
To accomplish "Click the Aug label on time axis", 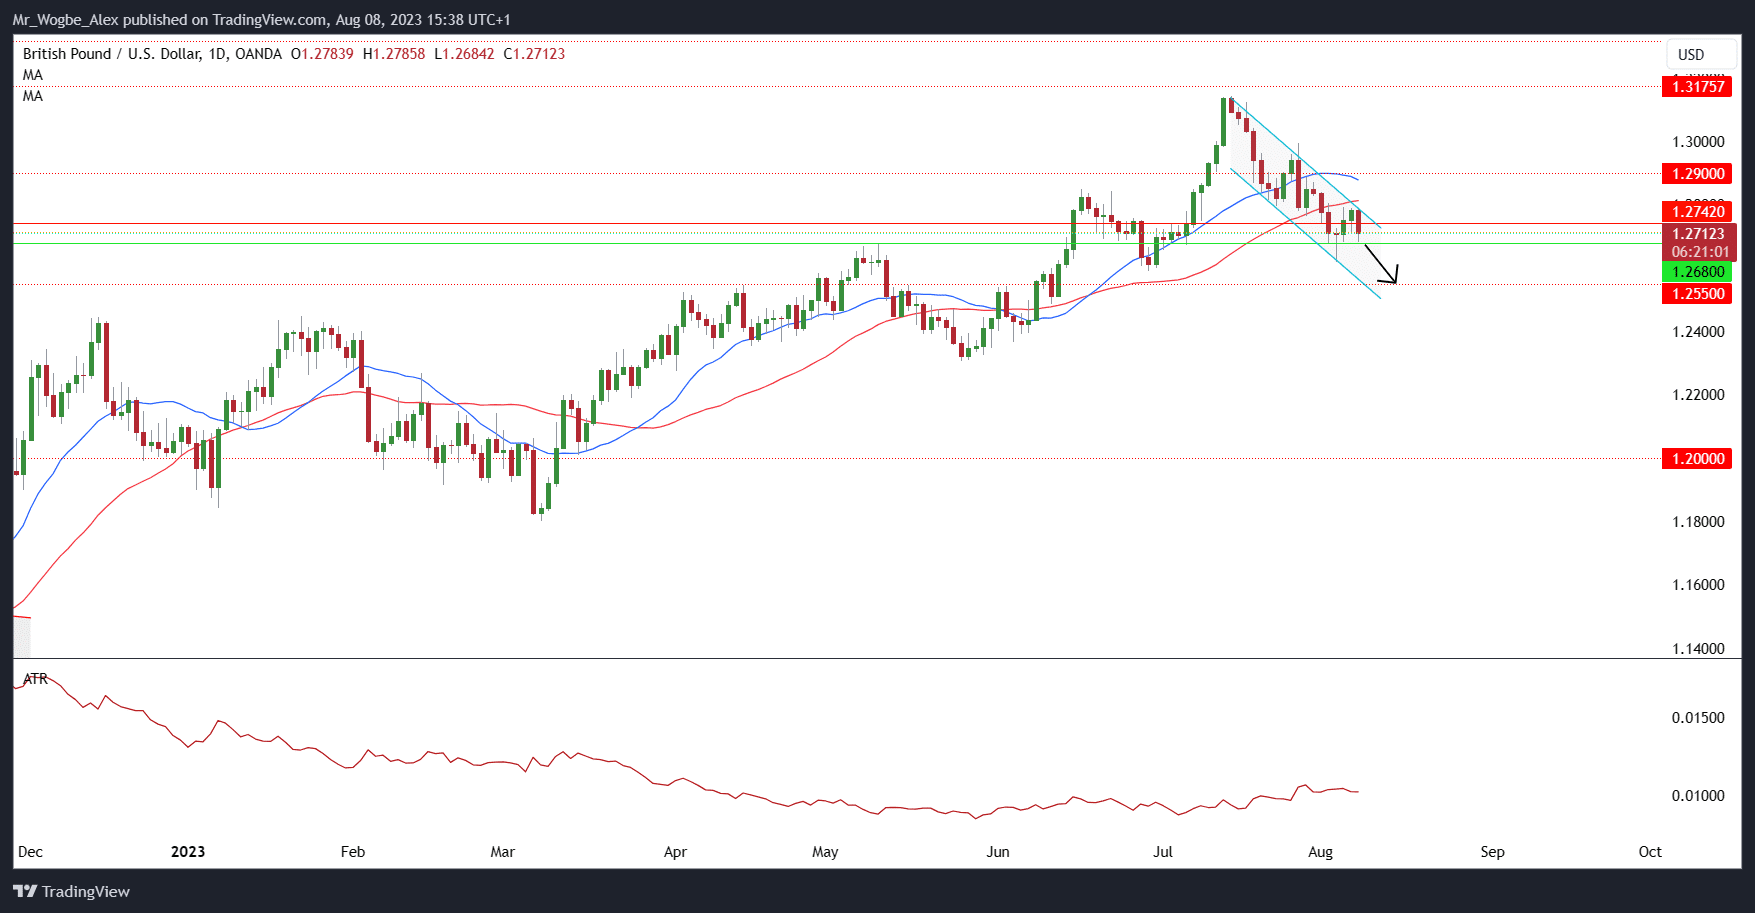I will pyautogui.click(x=1321, y=852).
